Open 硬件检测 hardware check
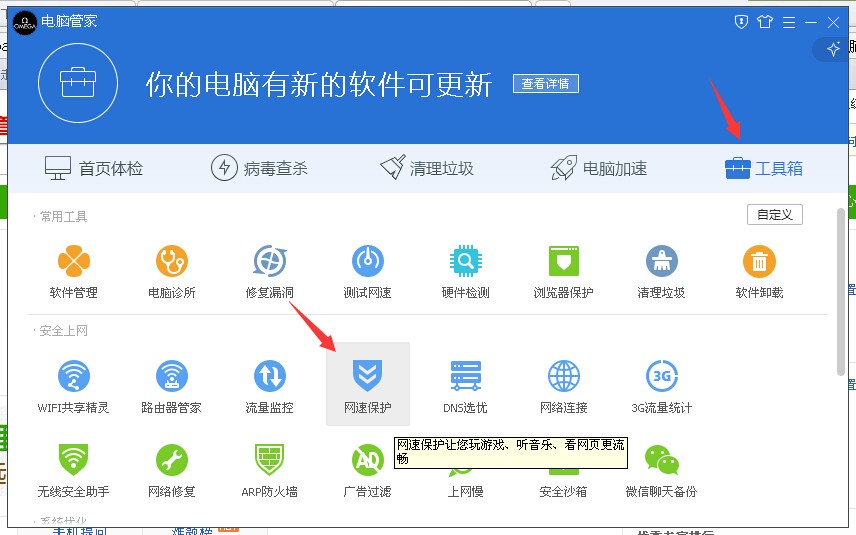 [x=465, y=272]
